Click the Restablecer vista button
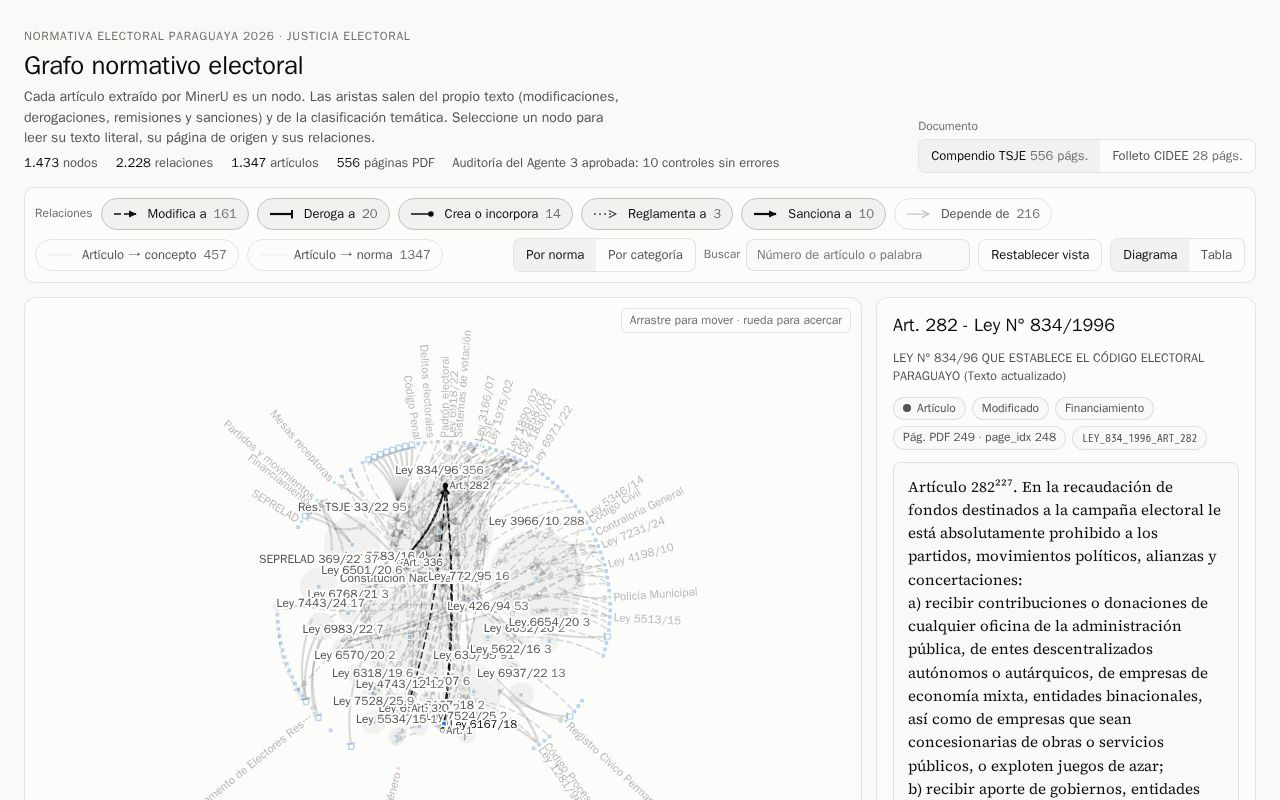Screen dimensions: 1280x800 [1040, 255]
